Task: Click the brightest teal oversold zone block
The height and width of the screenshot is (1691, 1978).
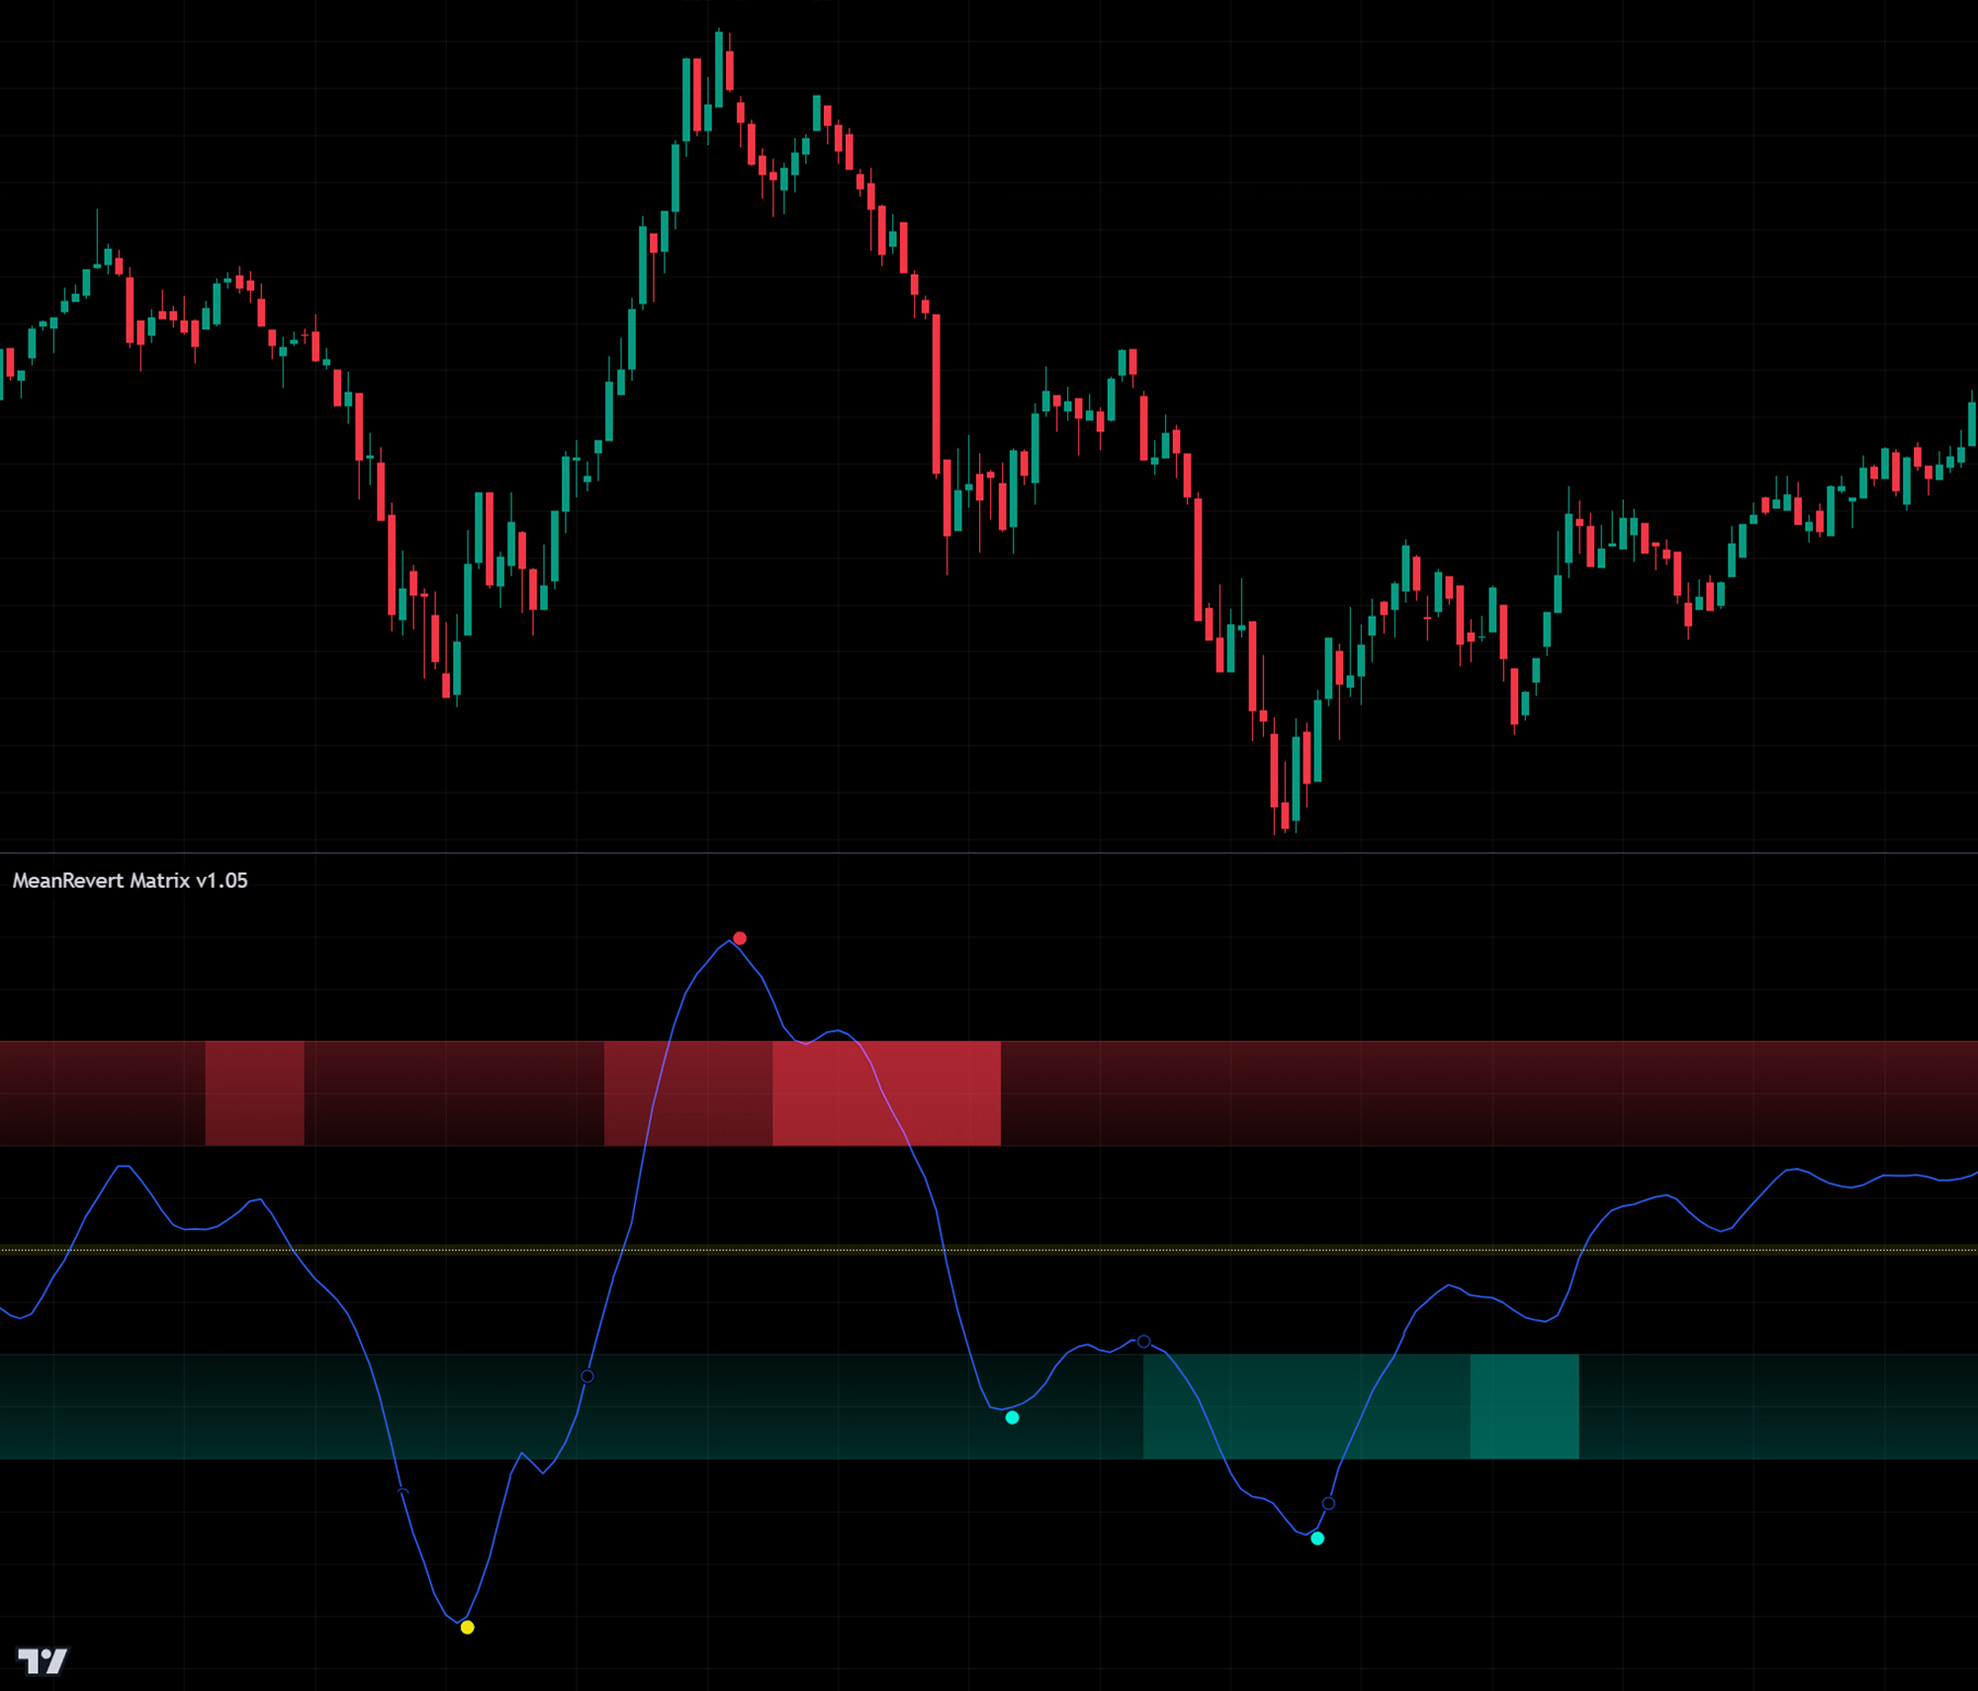Action: click(1524, 1406)
